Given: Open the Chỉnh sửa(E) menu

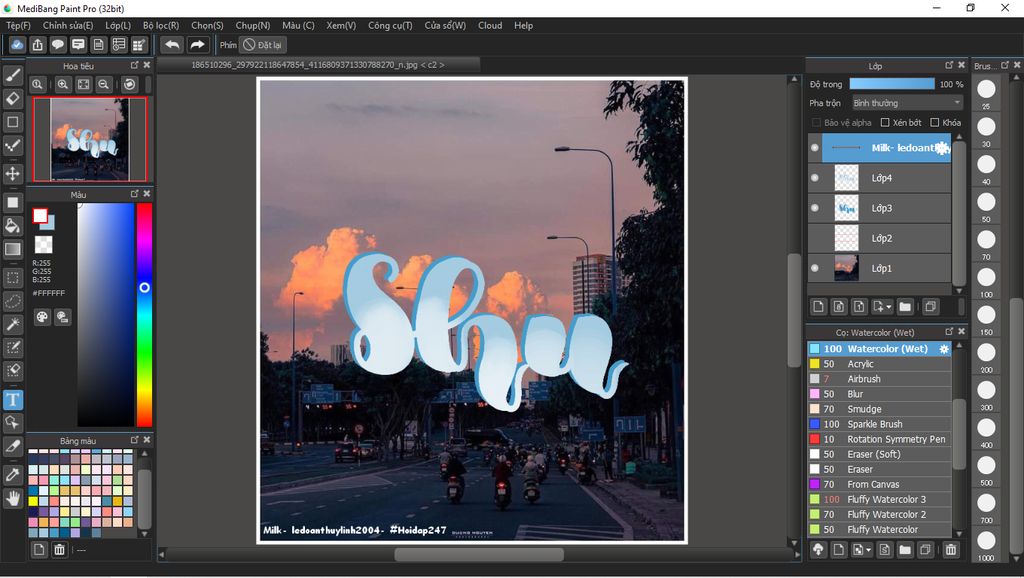Looking at the screenshot, I should pos(68,25).
